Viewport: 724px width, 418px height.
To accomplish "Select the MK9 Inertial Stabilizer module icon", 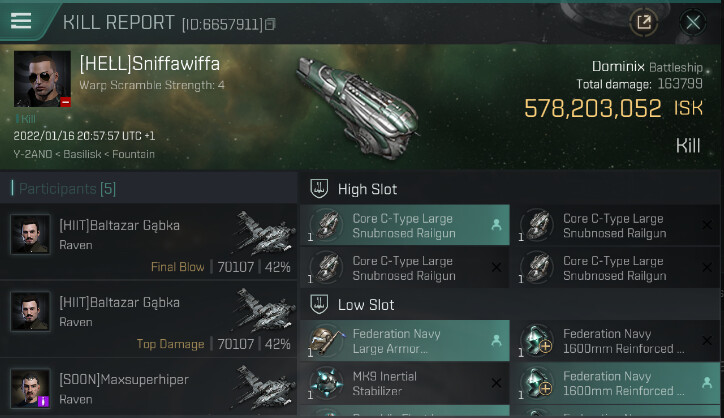I will (x=325, y=384).
